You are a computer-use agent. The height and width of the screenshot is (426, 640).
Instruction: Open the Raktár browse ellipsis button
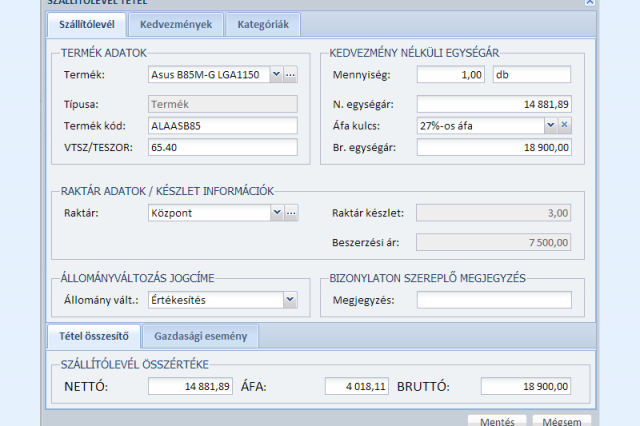(291, 213)
